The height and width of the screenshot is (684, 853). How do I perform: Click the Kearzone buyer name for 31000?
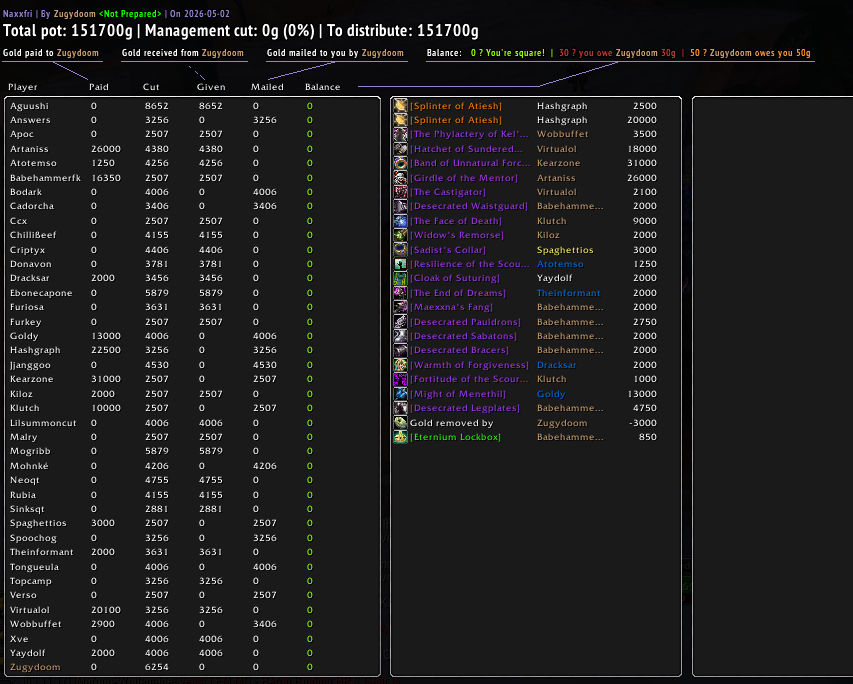[x=558, y=163]
